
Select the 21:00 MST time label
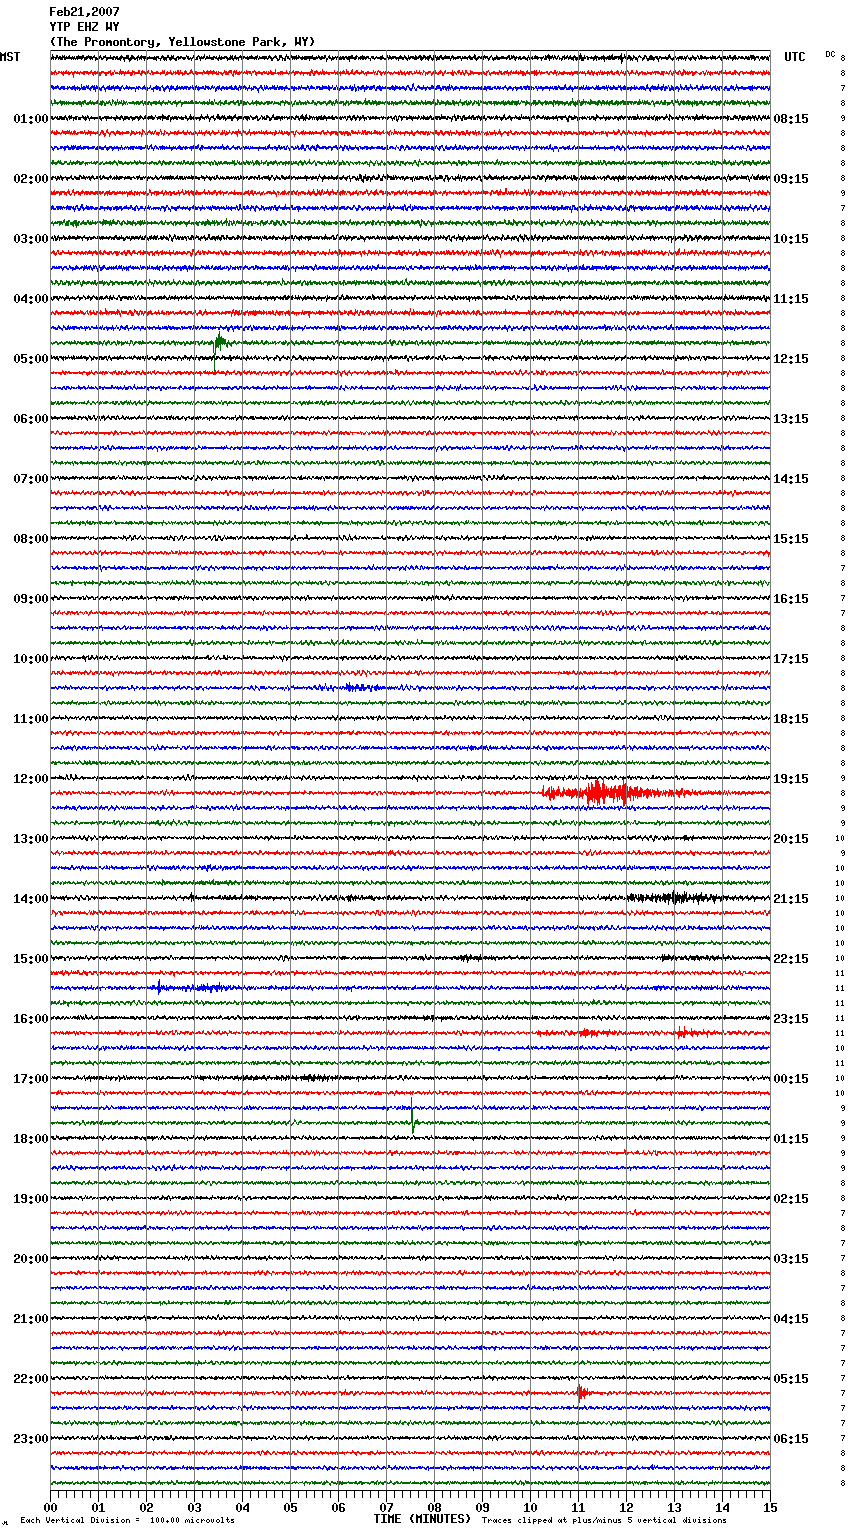coord(31,1319)
